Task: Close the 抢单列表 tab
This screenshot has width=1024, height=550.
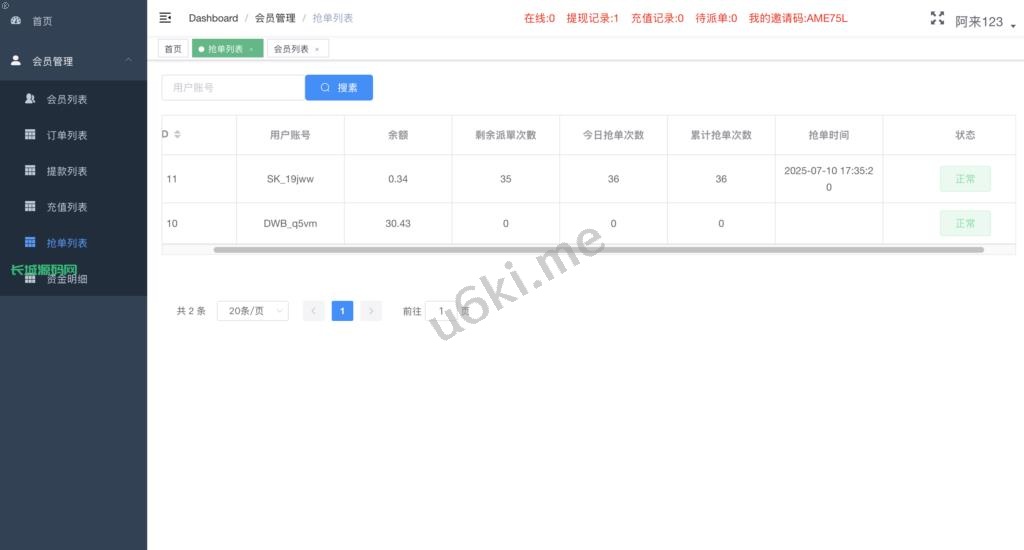Action: [x=251, y=49]
